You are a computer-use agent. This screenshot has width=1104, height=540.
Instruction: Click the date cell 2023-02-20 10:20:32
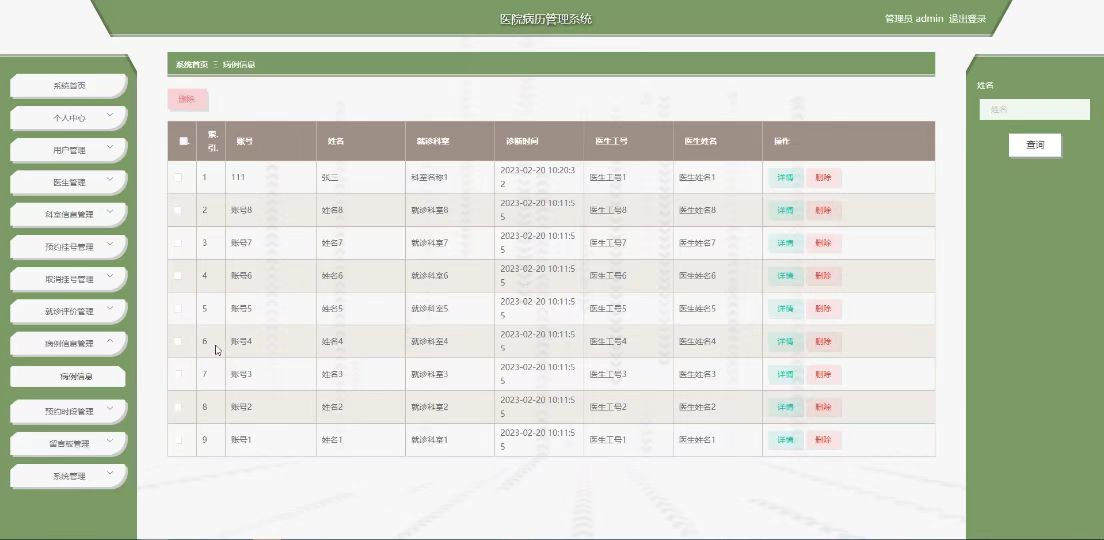point(538,177)
